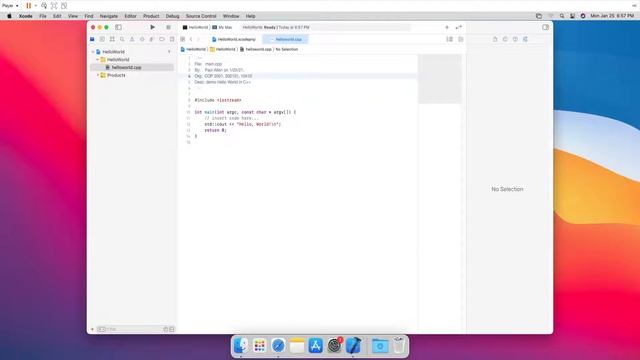Click the code review arrows button

coord(459,27)
